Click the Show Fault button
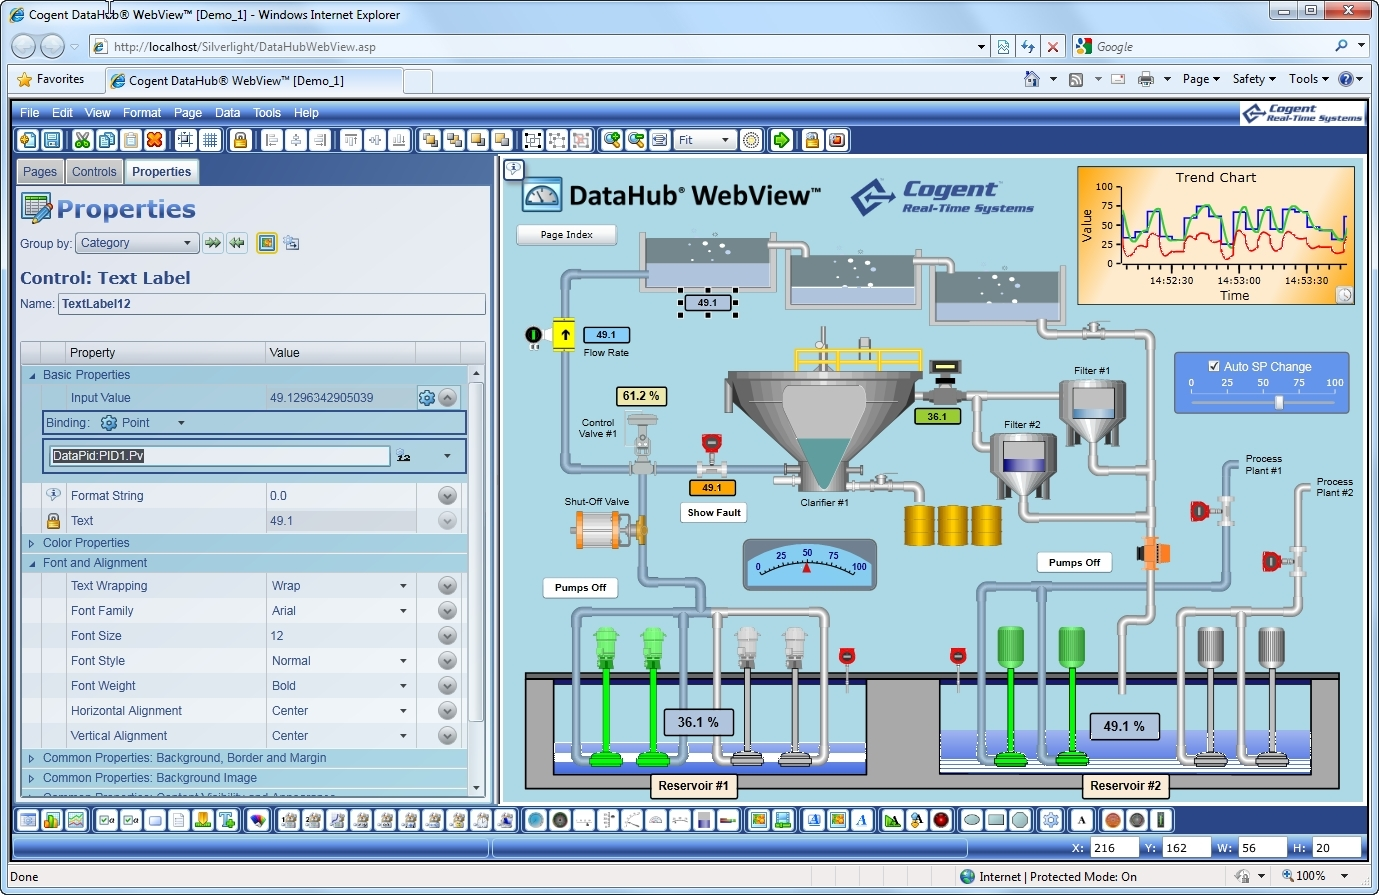The image size is (1379, 895). [714, 513]
